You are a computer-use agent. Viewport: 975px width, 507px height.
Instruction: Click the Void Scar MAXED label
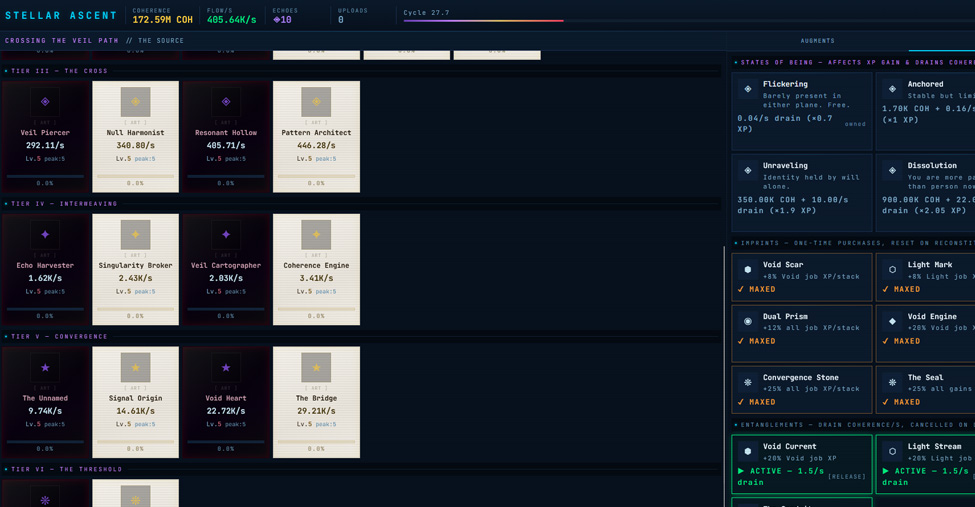(757, 289)
